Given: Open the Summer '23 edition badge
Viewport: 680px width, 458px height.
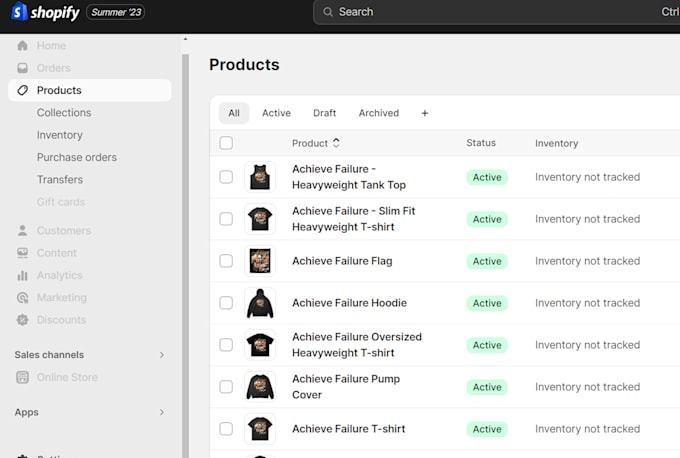Looking at the screenshot, I should coord(116,12).
